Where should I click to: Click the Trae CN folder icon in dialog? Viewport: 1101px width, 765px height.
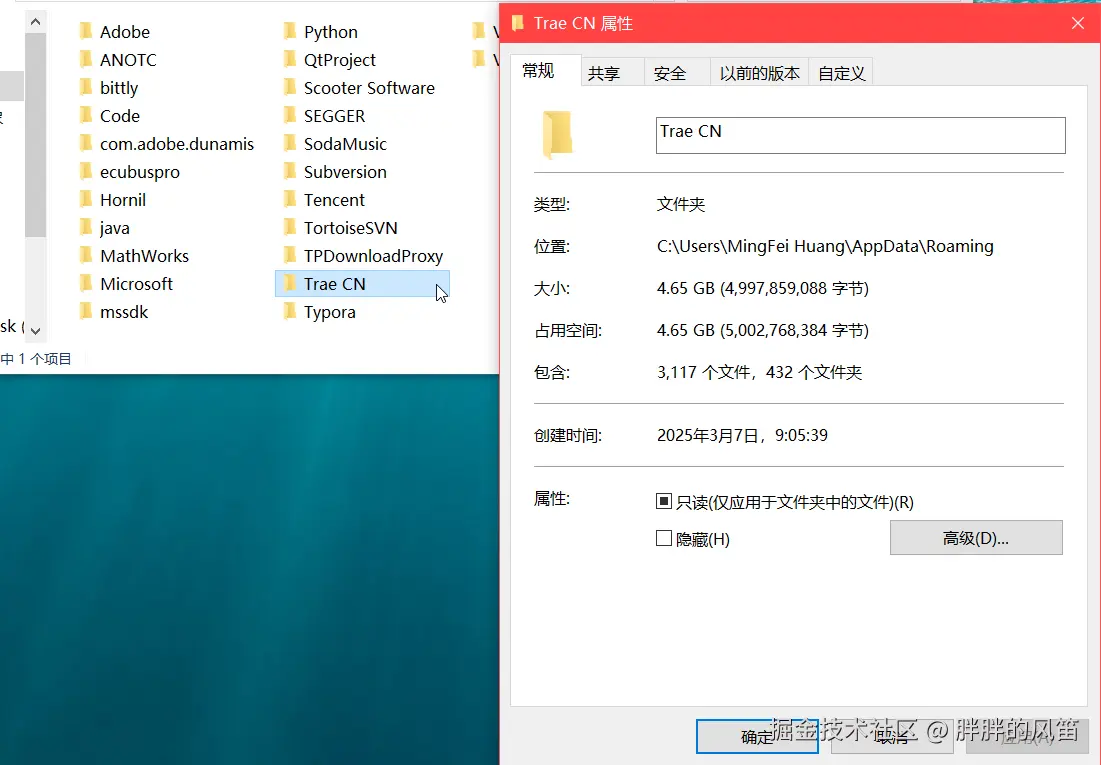tap(557, 134)
